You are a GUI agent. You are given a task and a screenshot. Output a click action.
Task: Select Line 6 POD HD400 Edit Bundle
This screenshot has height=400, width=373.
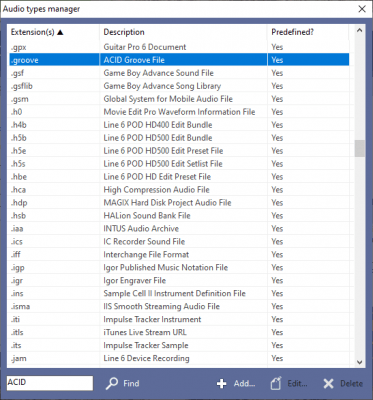pos(158,125)
